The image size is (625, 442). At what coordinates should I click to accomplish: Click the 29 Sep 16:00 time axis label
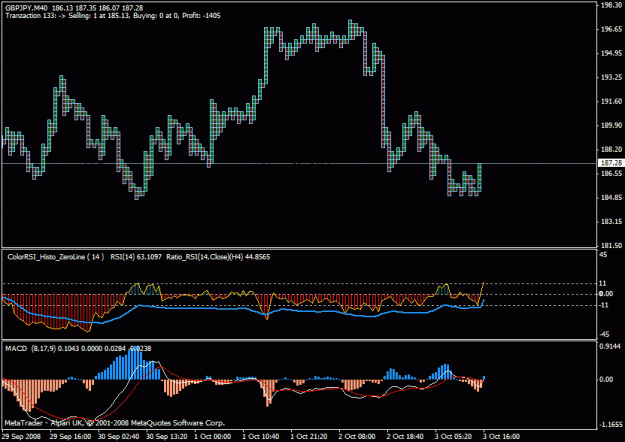click(70, 436)
